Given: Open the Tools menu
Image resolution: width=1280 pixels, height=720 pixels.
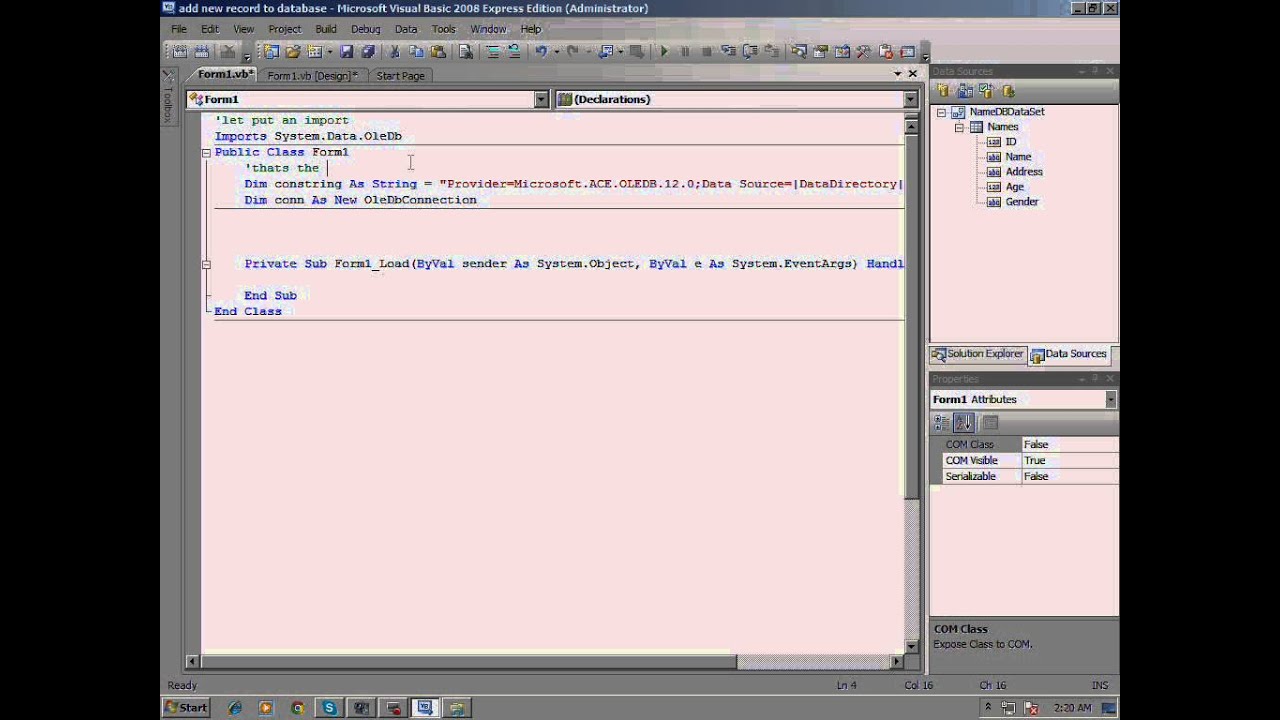Looking at the screenshot, I should pyautogui.click(x=443, y=29).
